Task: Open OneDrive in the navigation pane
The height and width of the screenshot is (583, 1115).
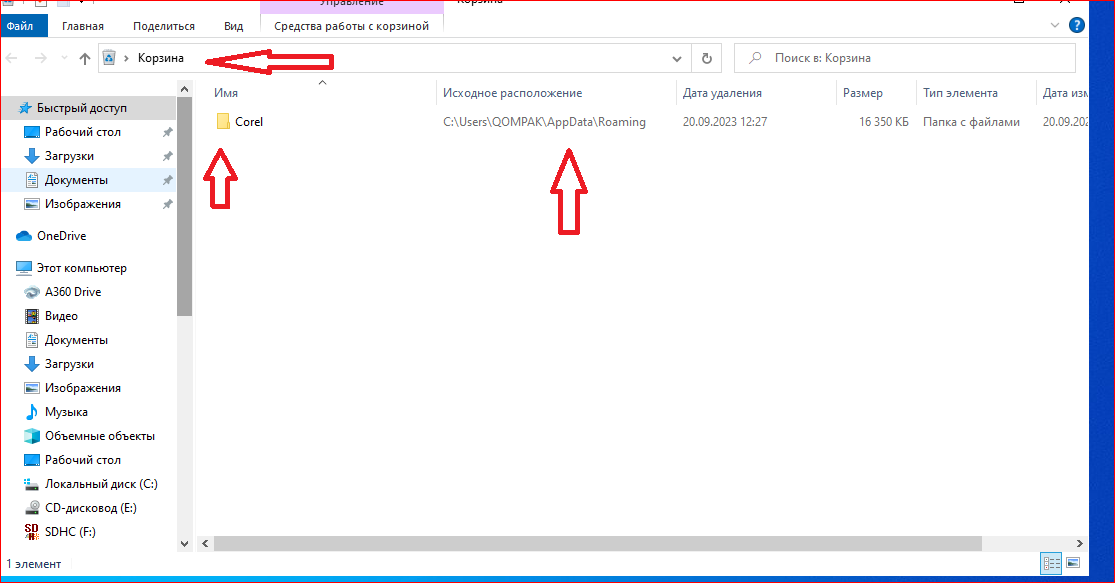Action: [61, 236]
